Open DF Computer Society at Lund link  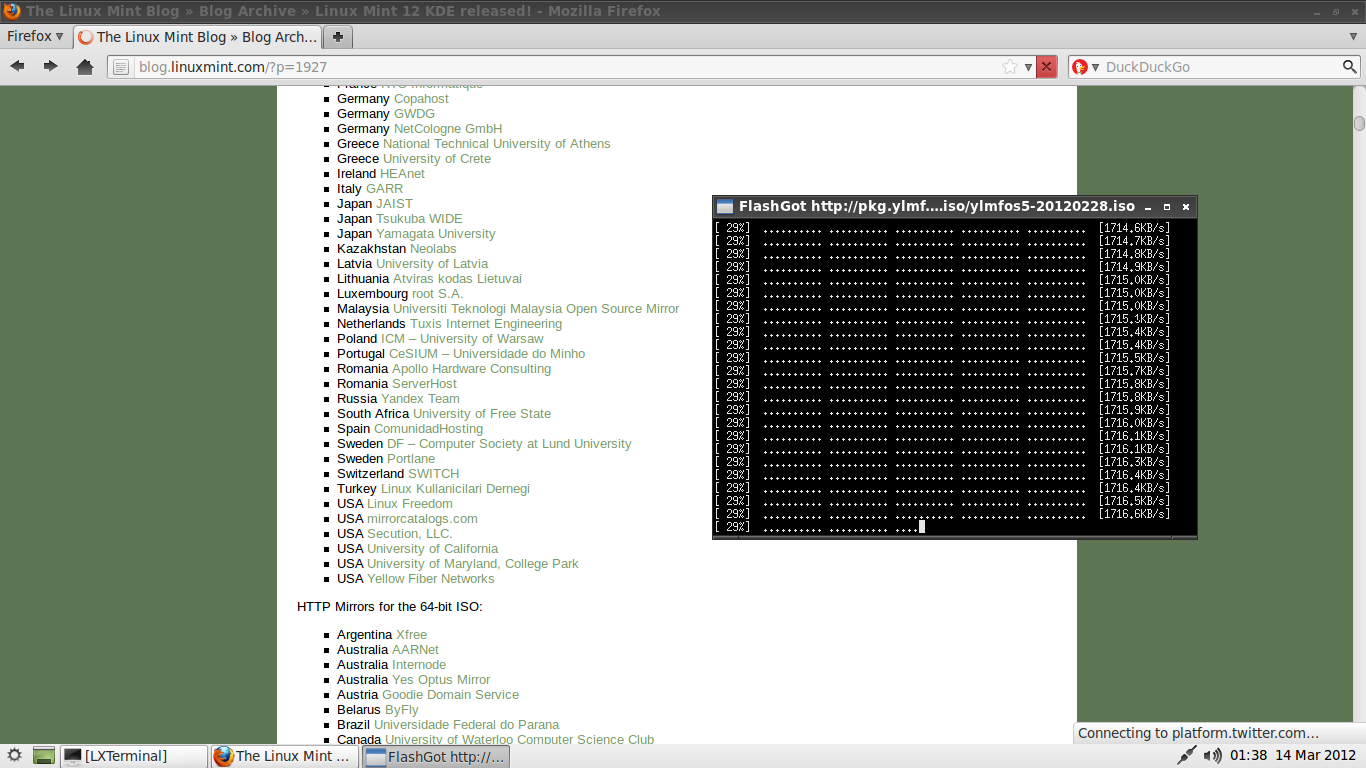[509, 443]
